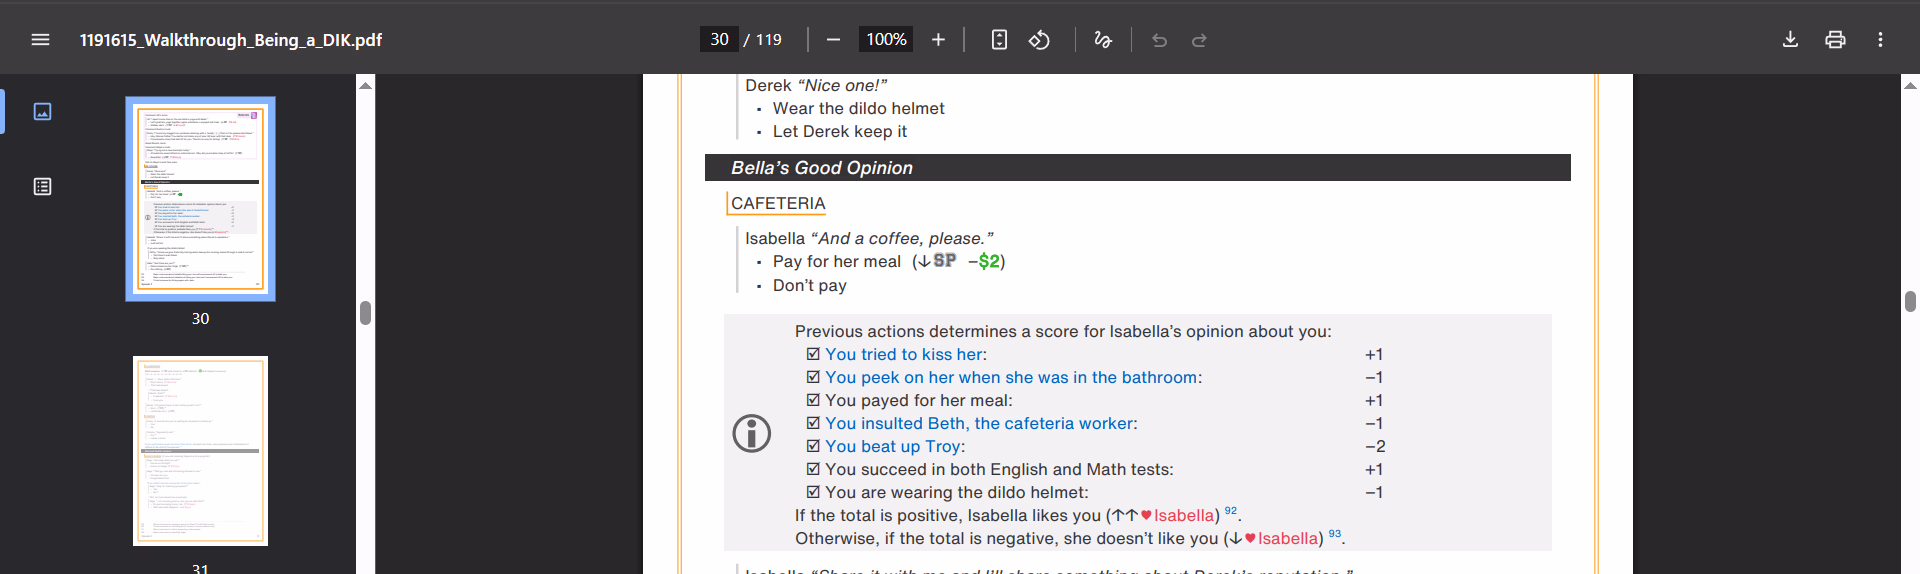The width and height of the screenshot is (1920, 574).
Task: Select the draw annotation tool
Action: 1102,40
